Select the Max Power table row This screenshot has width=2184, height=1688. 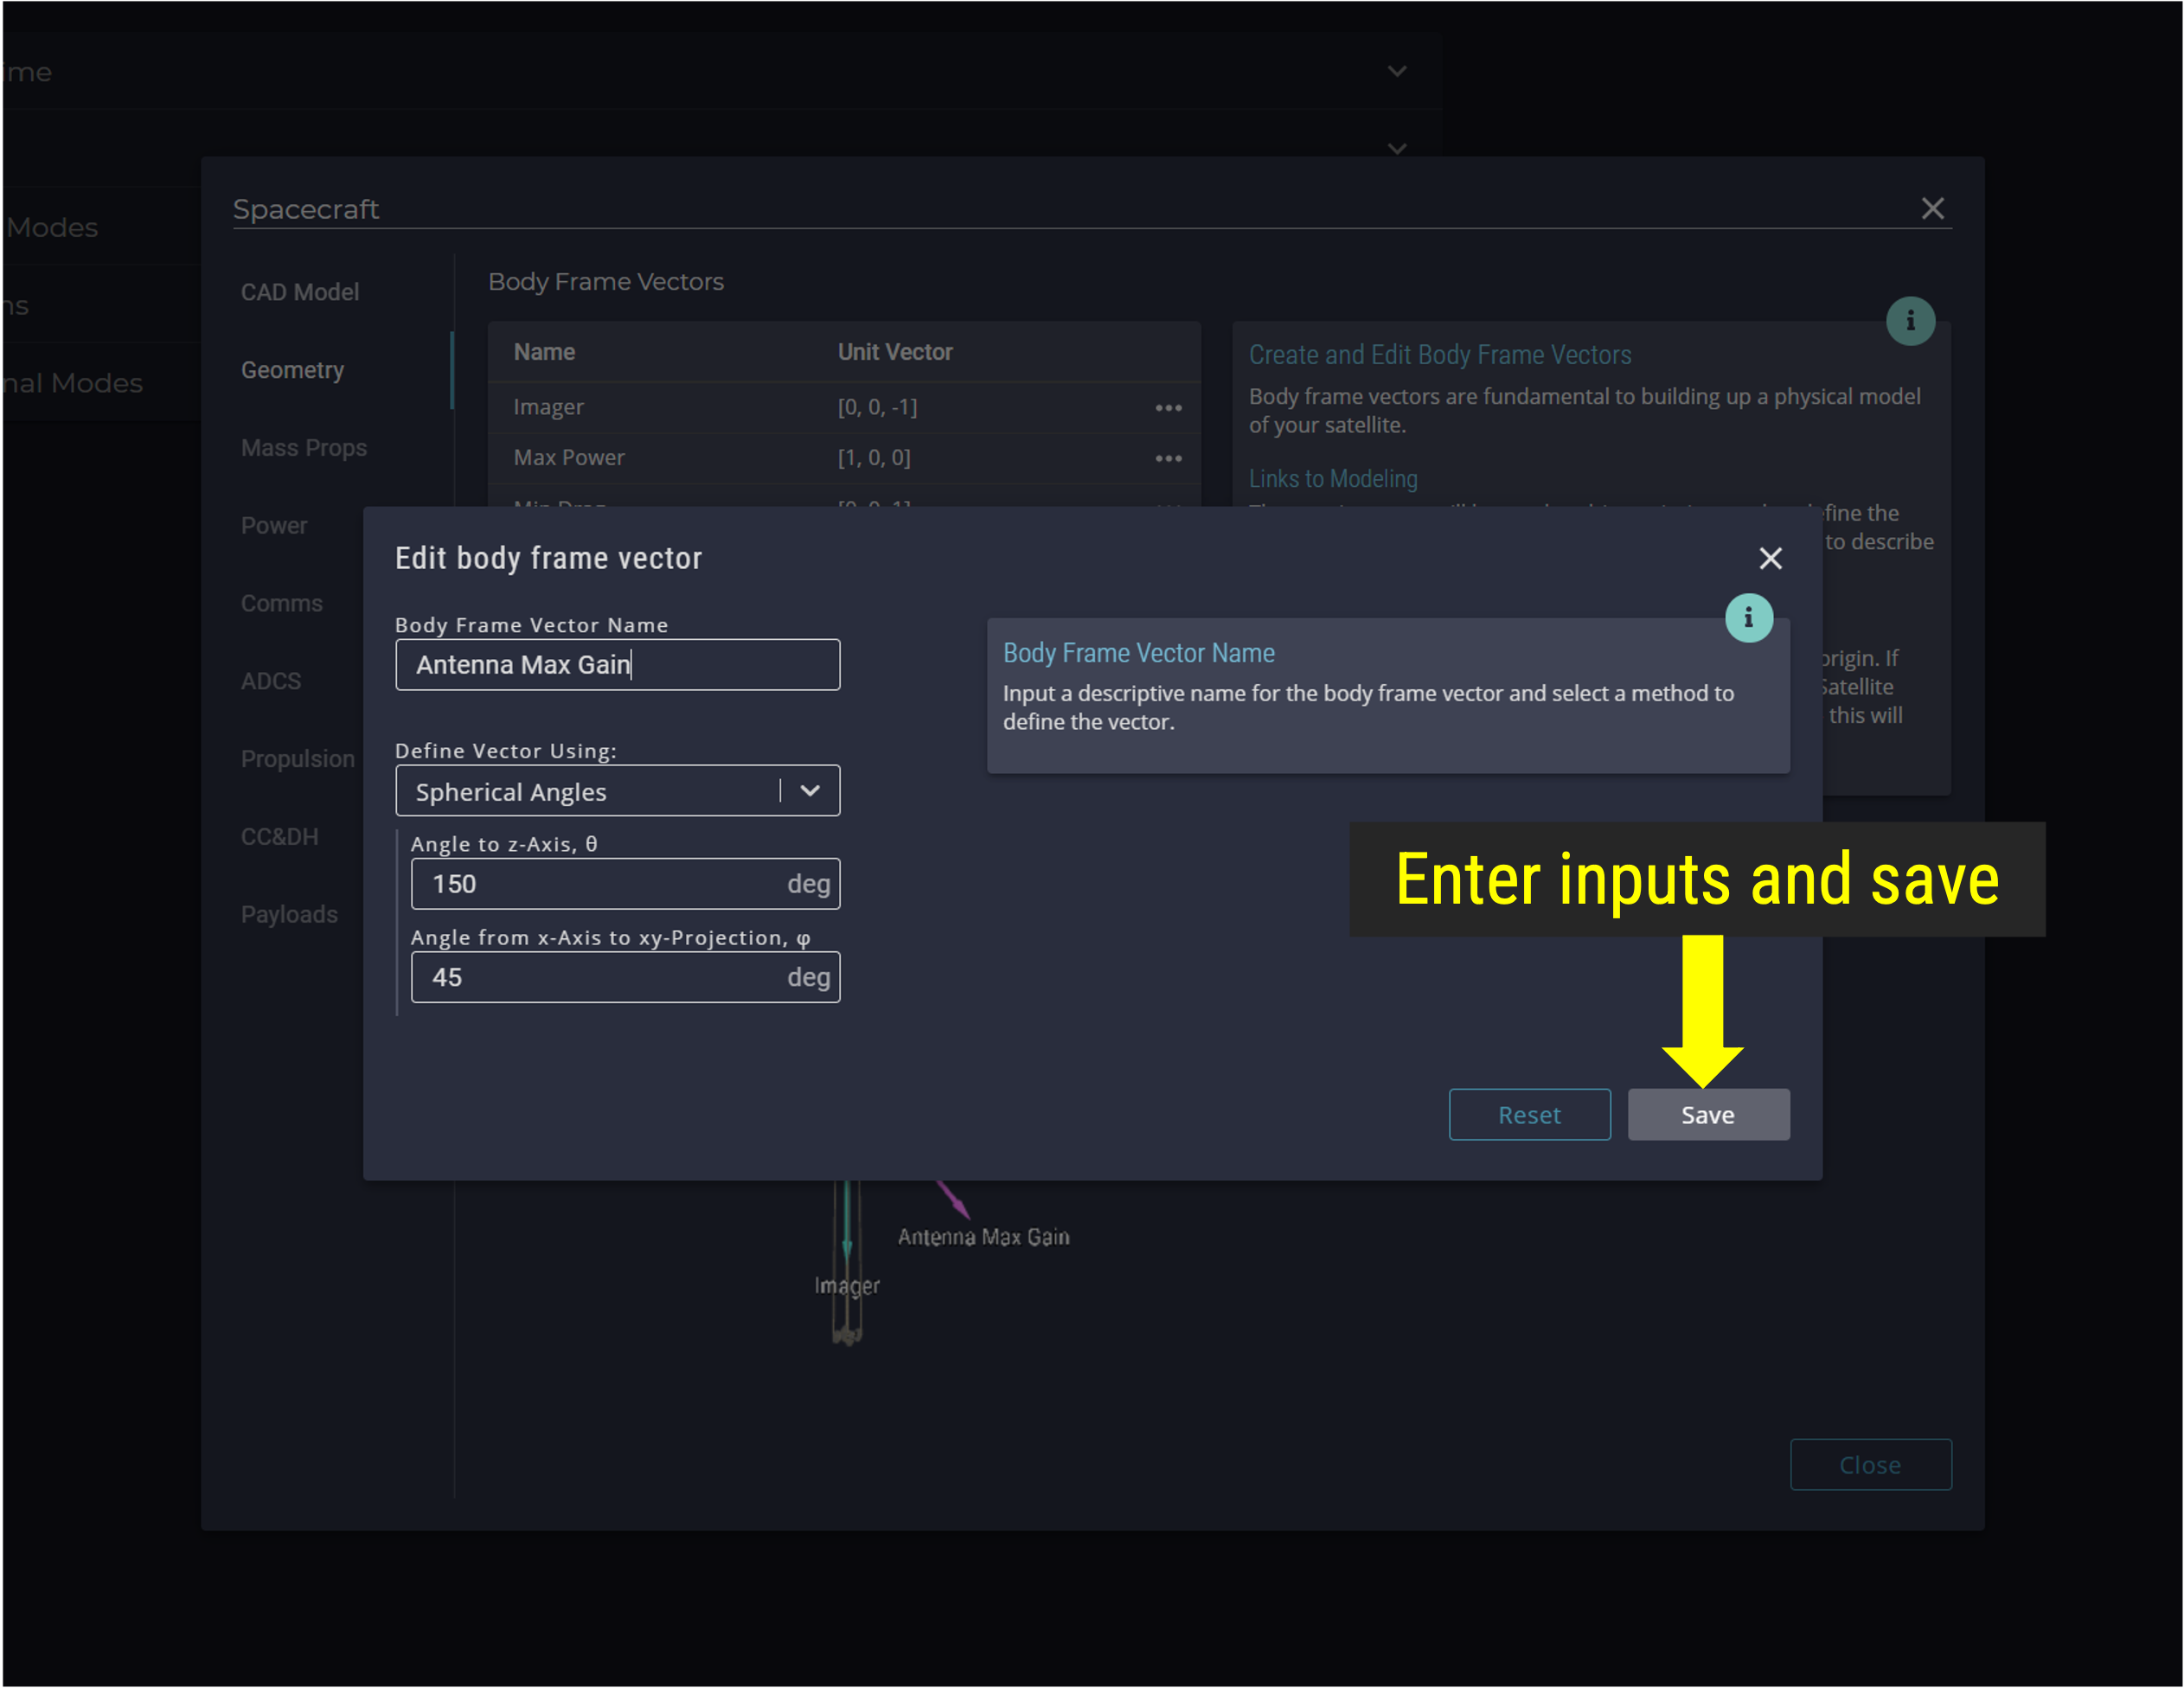point(844,458)
